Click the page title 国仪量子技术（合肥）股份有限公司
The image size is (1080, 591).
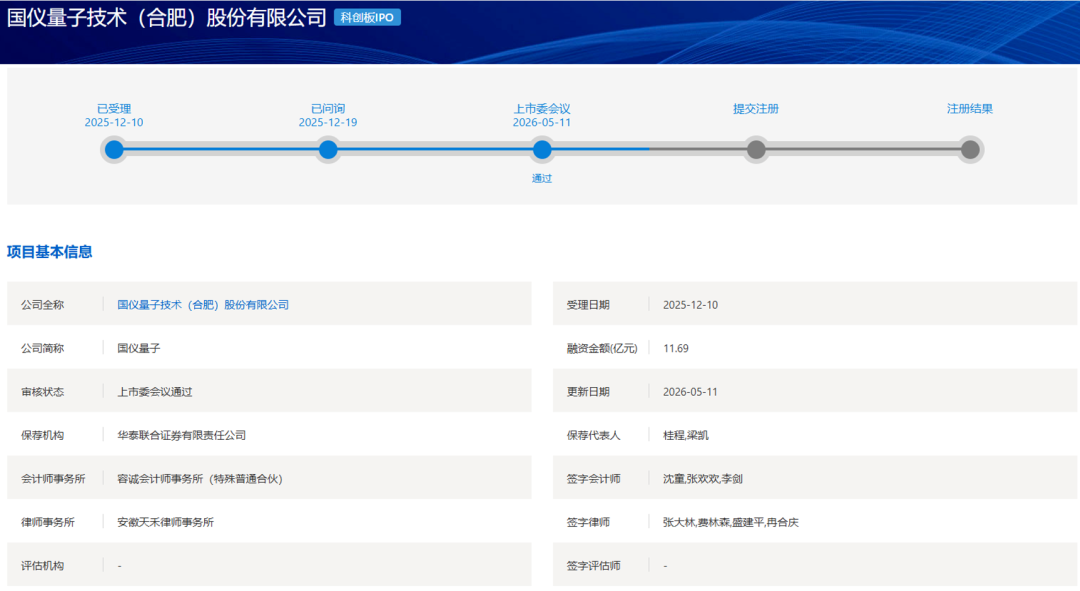[x=167, y=18]
